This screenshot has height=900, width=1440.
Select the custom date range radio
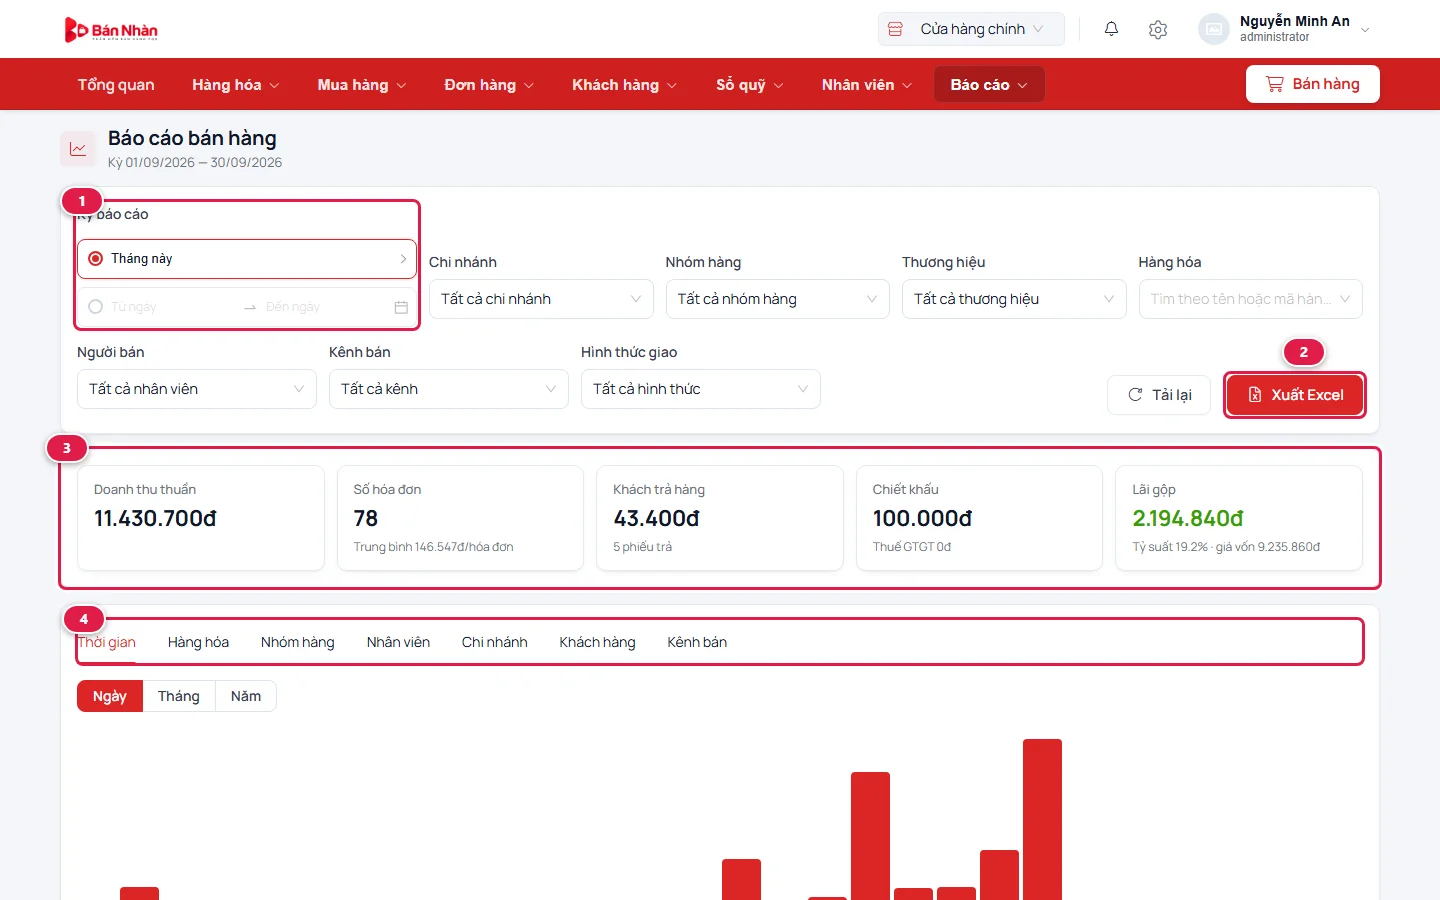click(96, 307)
